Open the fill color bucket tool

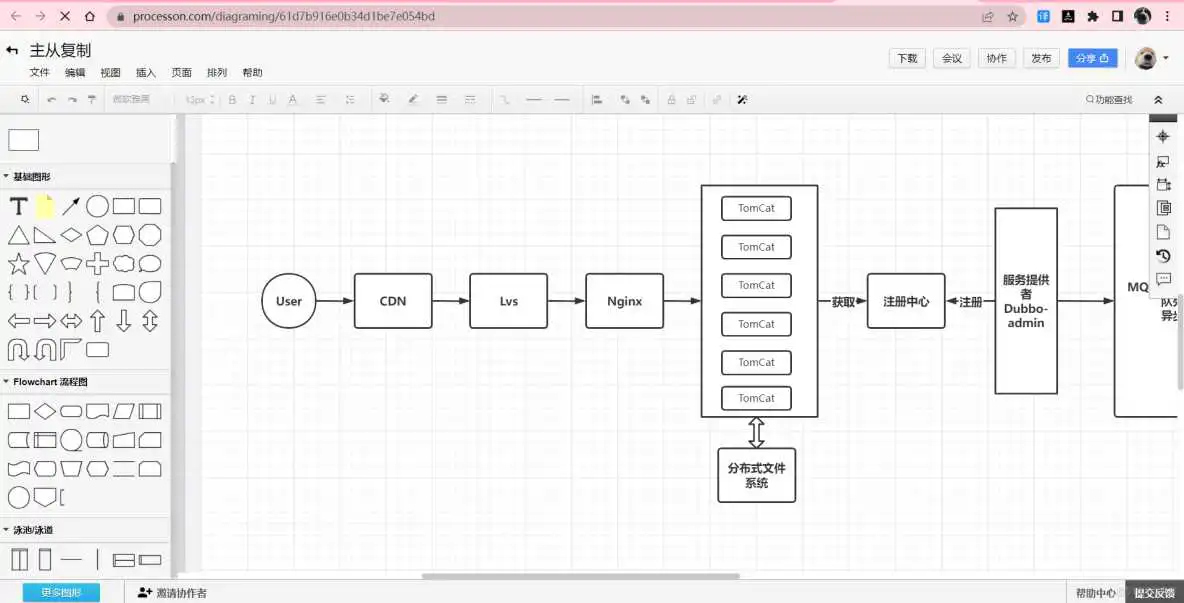click(383, 99)
